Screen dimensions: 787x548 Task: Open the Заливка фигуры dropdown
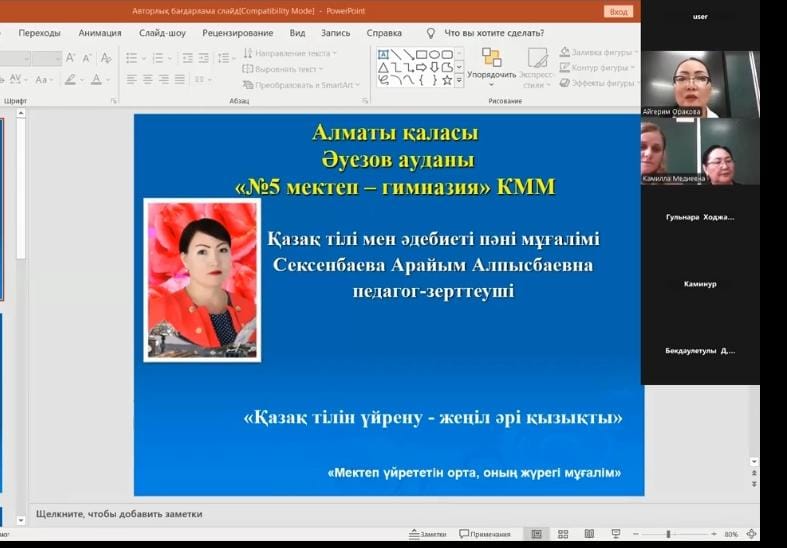(x=597, y=52)
